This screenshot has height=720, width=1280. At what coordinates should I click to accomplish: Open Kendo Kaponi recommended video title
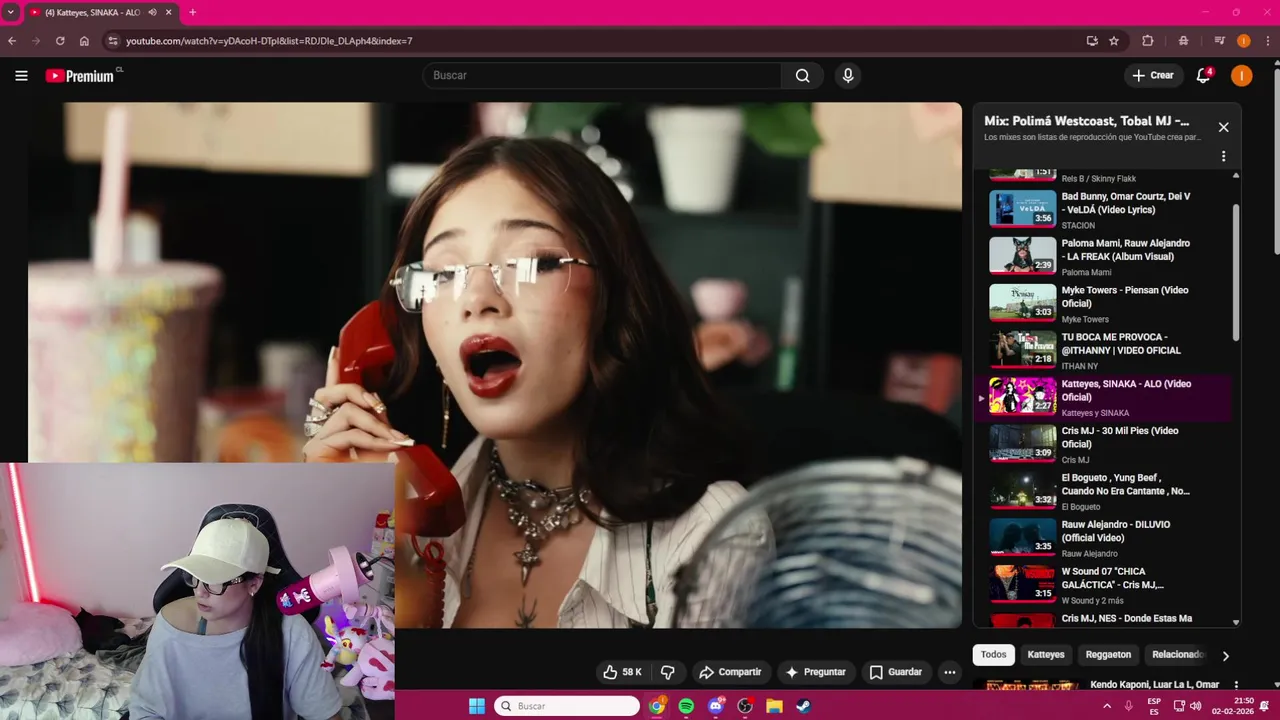[1154, 684]
